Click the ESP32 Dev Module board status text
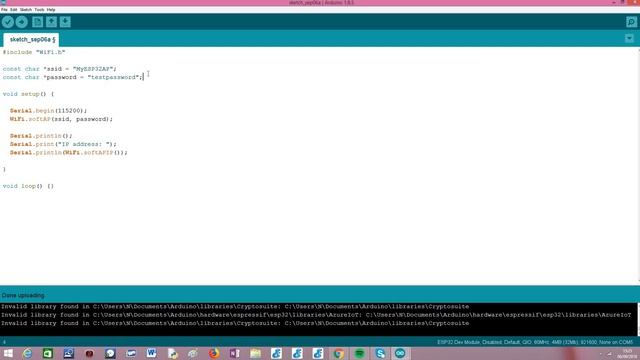This screenshot has width=640, height=360. coord(535,342)
